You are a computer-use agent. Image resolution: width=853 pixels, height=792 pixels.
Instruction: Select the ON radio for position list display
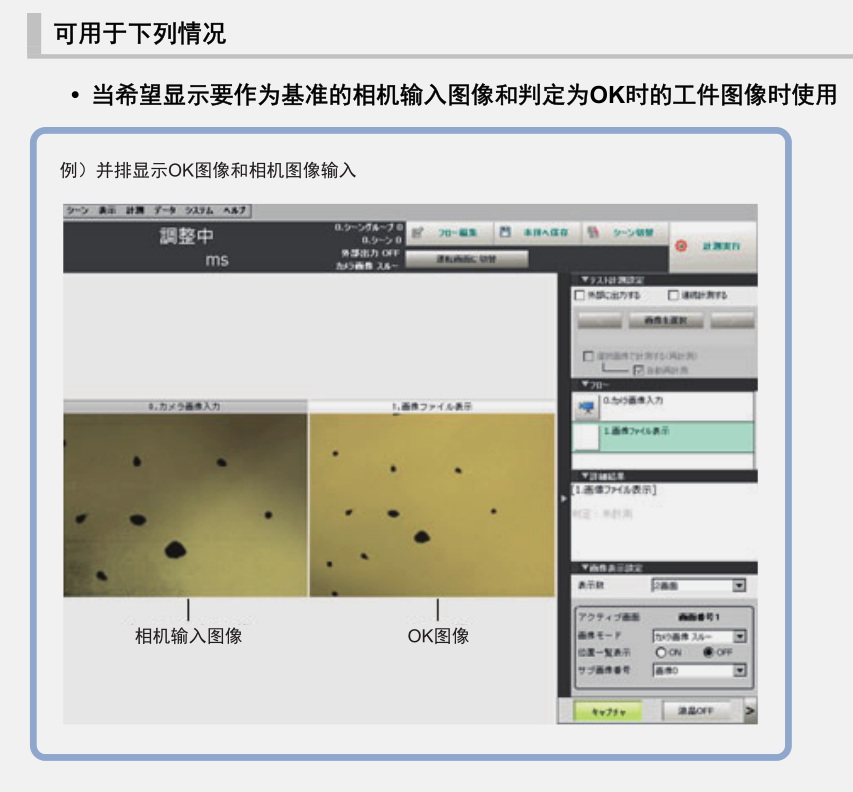pos(660,652)
